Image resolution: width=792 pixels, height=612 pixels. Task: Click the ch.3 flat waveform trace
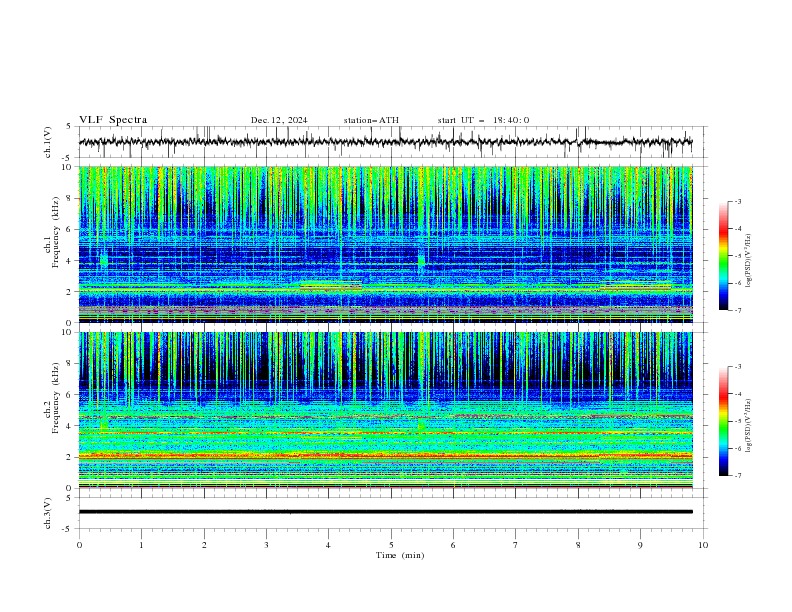(x=385, y=512)
